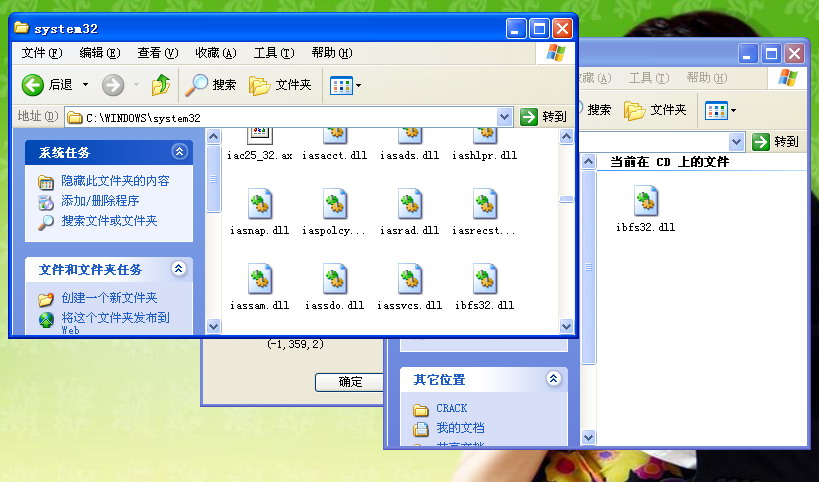Click the 我的文档 folder icon
Screen dimensions: 819x482
(x=420, y=429)
